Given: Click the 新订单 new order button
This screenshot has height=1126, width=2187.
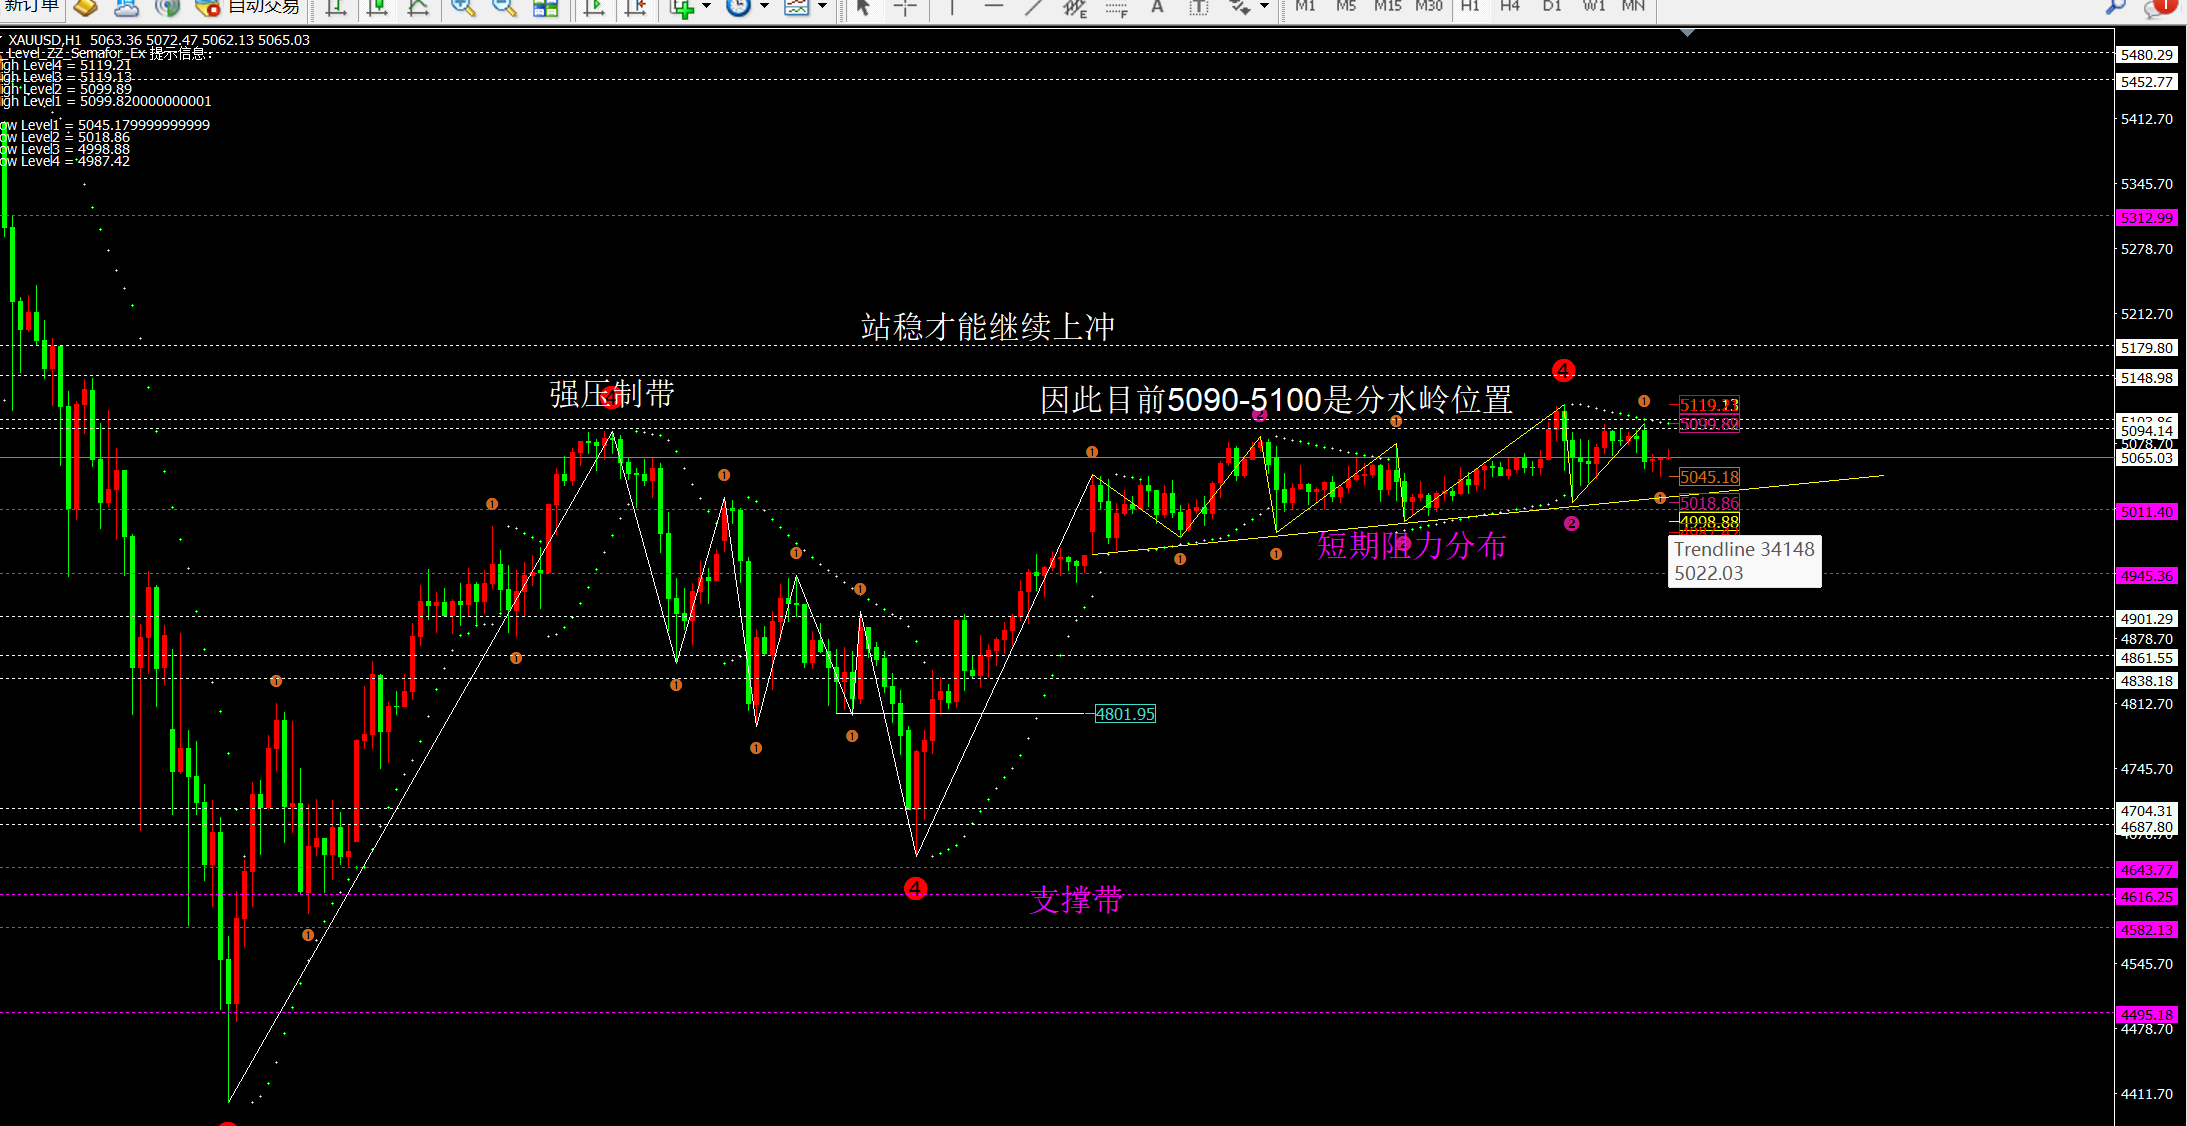Looking at the screenshot, I should [x=32, y=6].
